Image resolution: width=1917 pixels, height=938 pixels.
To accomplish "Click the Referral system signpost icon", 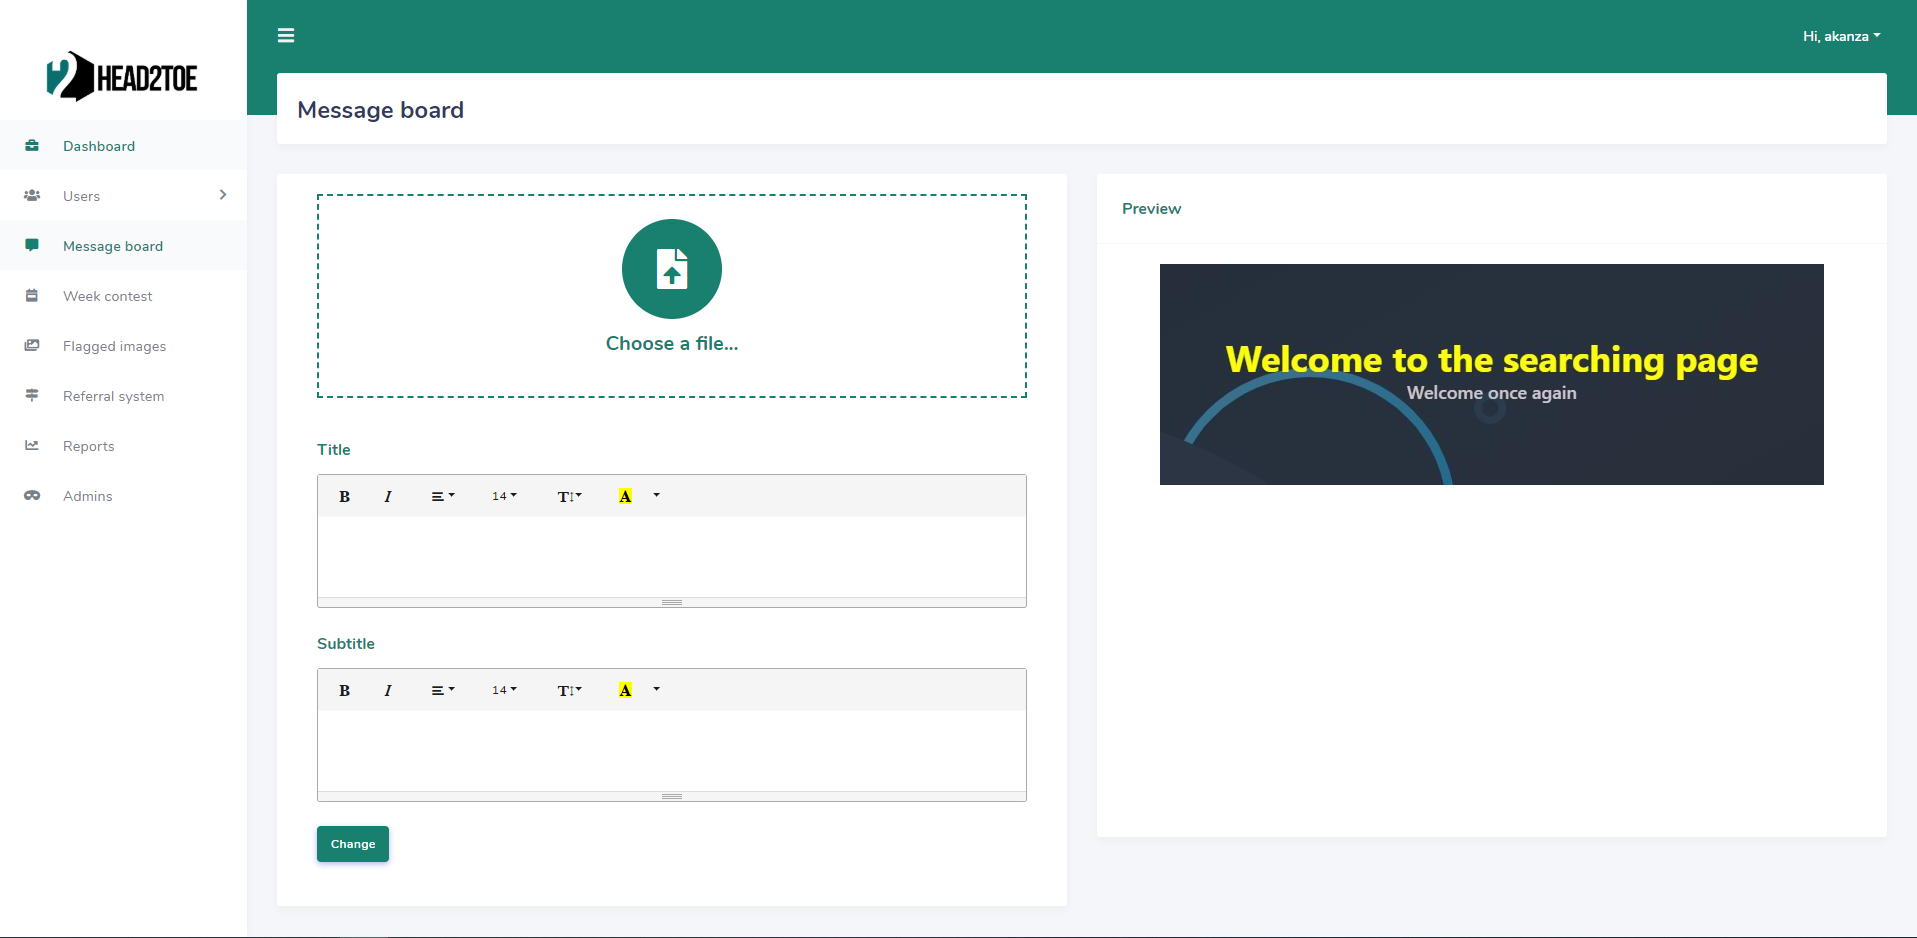I will click(32, 396).
